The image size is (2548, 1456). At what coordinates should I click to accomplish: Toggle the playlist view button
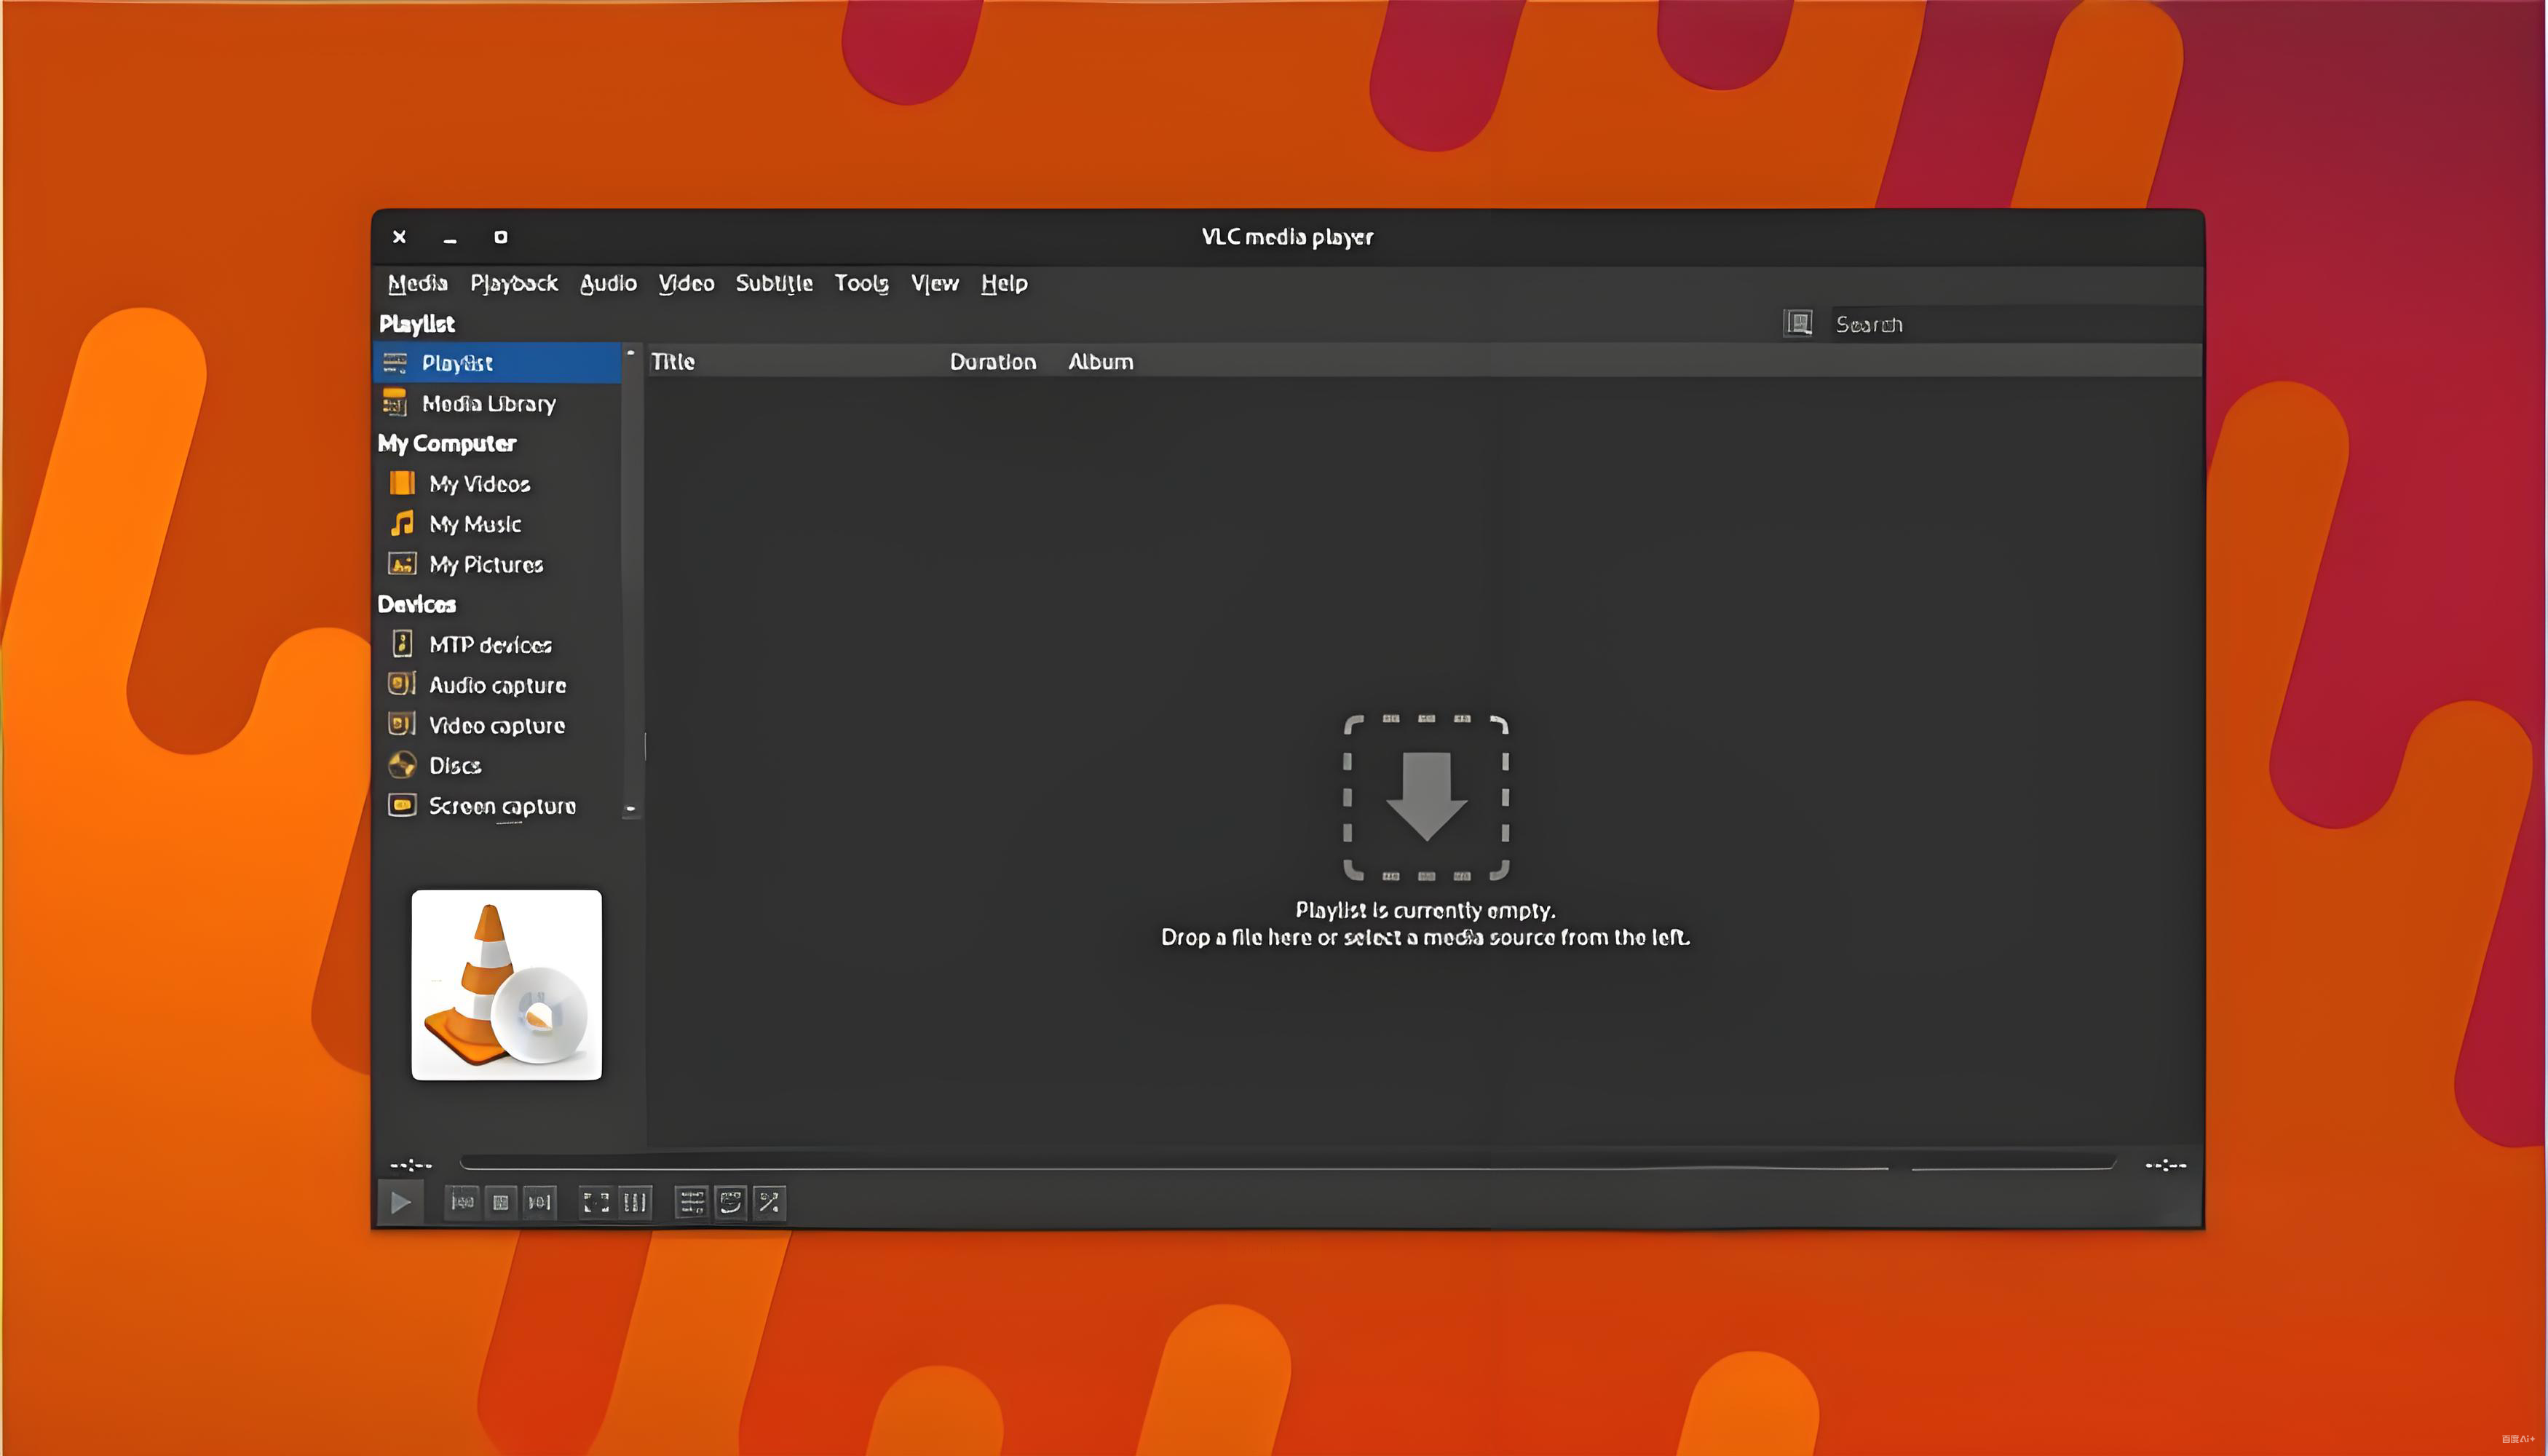pos(691,1202)
